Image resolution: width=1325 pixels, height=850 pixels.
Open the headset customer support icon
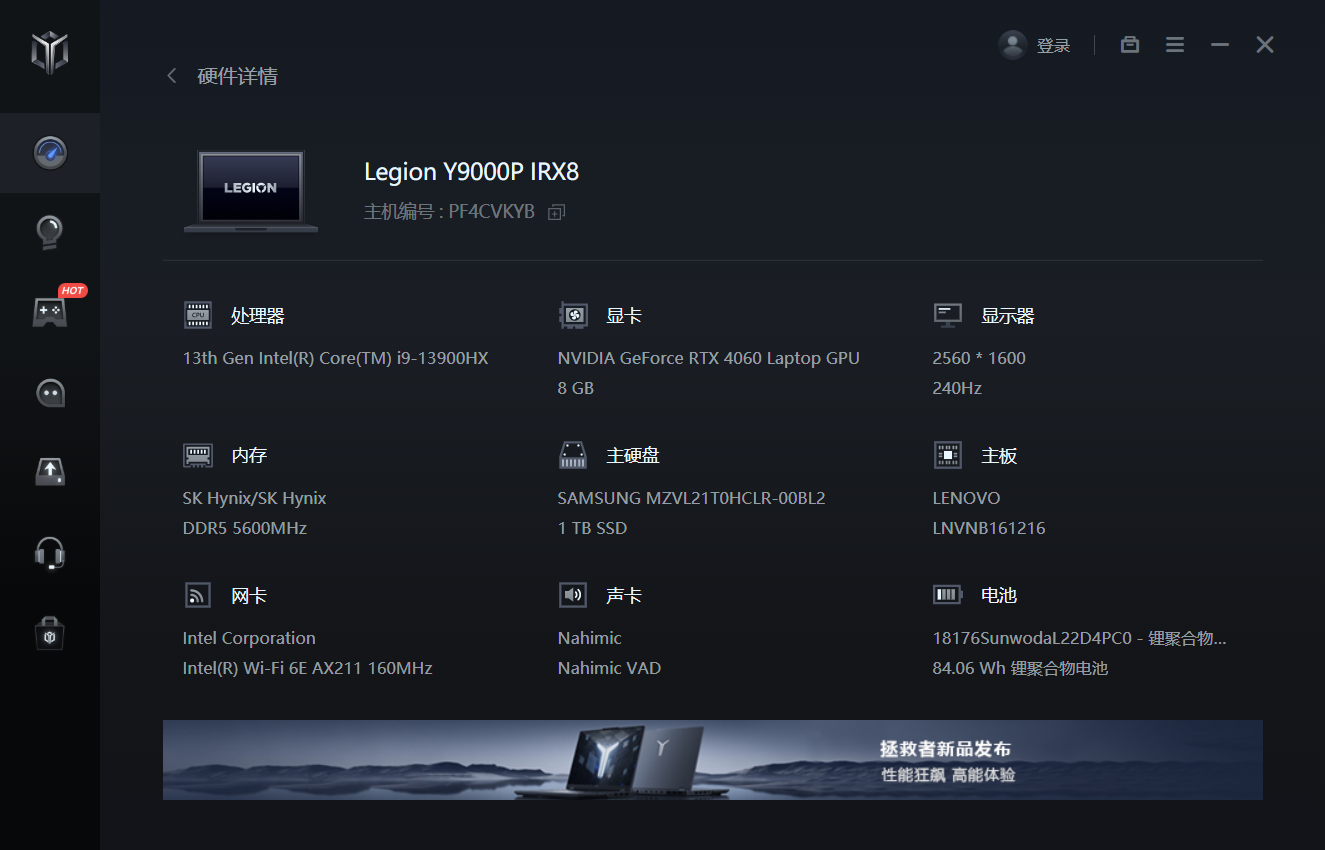(x=49, y=553)
